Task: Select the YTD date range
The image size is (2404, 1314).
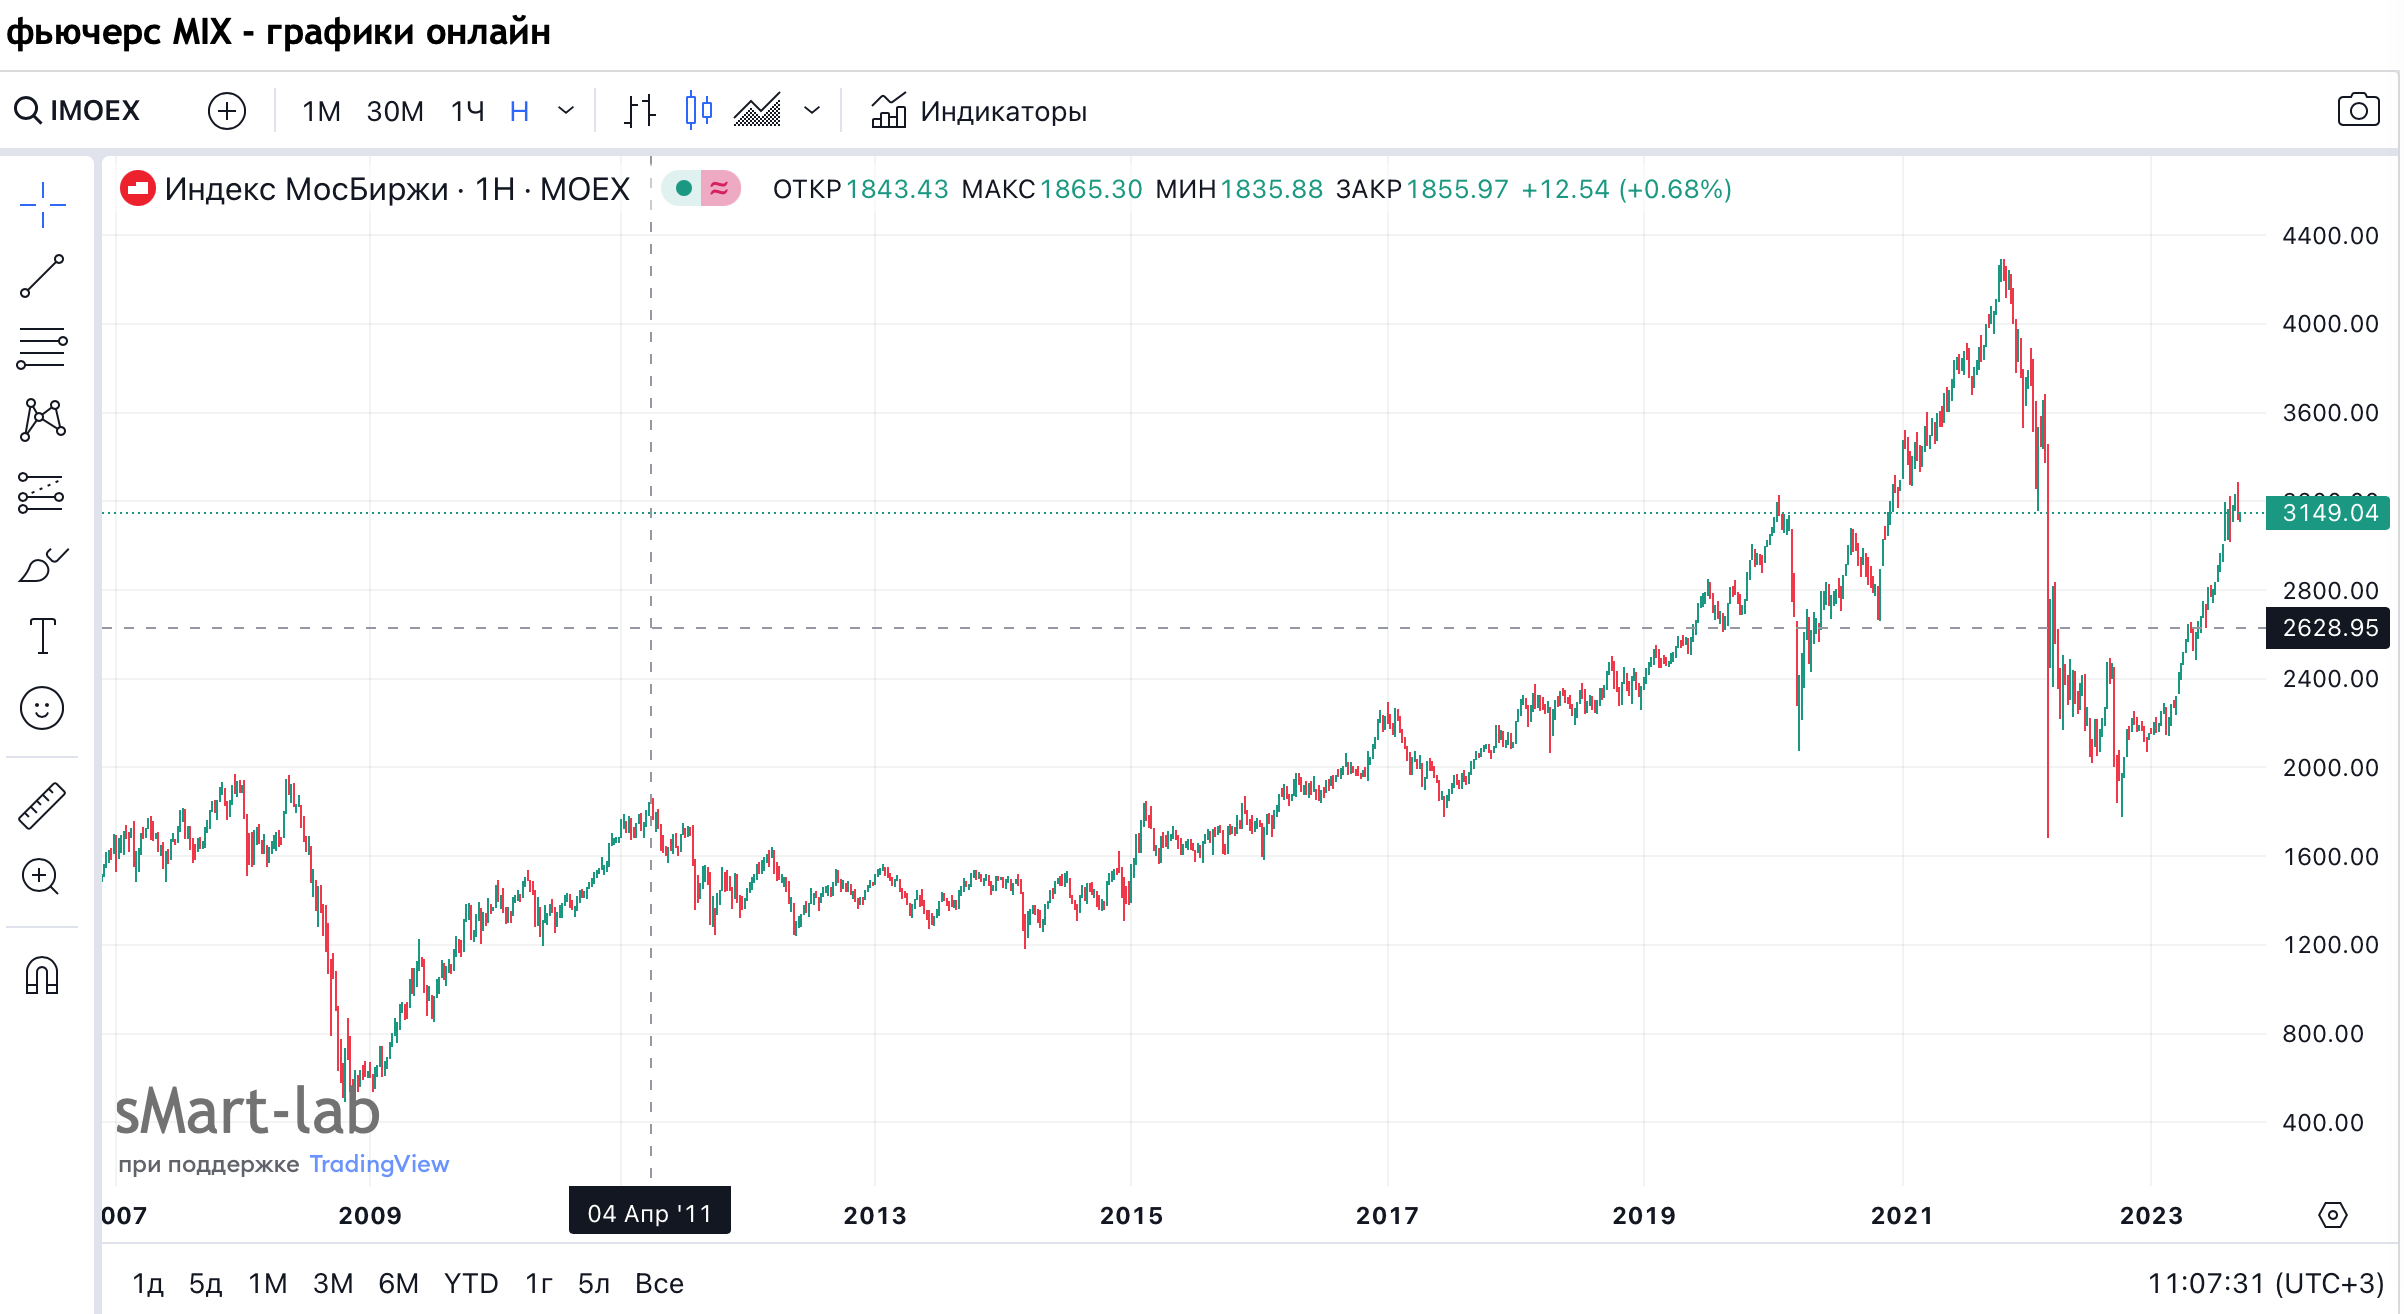Action: (x=471, y=1283)
